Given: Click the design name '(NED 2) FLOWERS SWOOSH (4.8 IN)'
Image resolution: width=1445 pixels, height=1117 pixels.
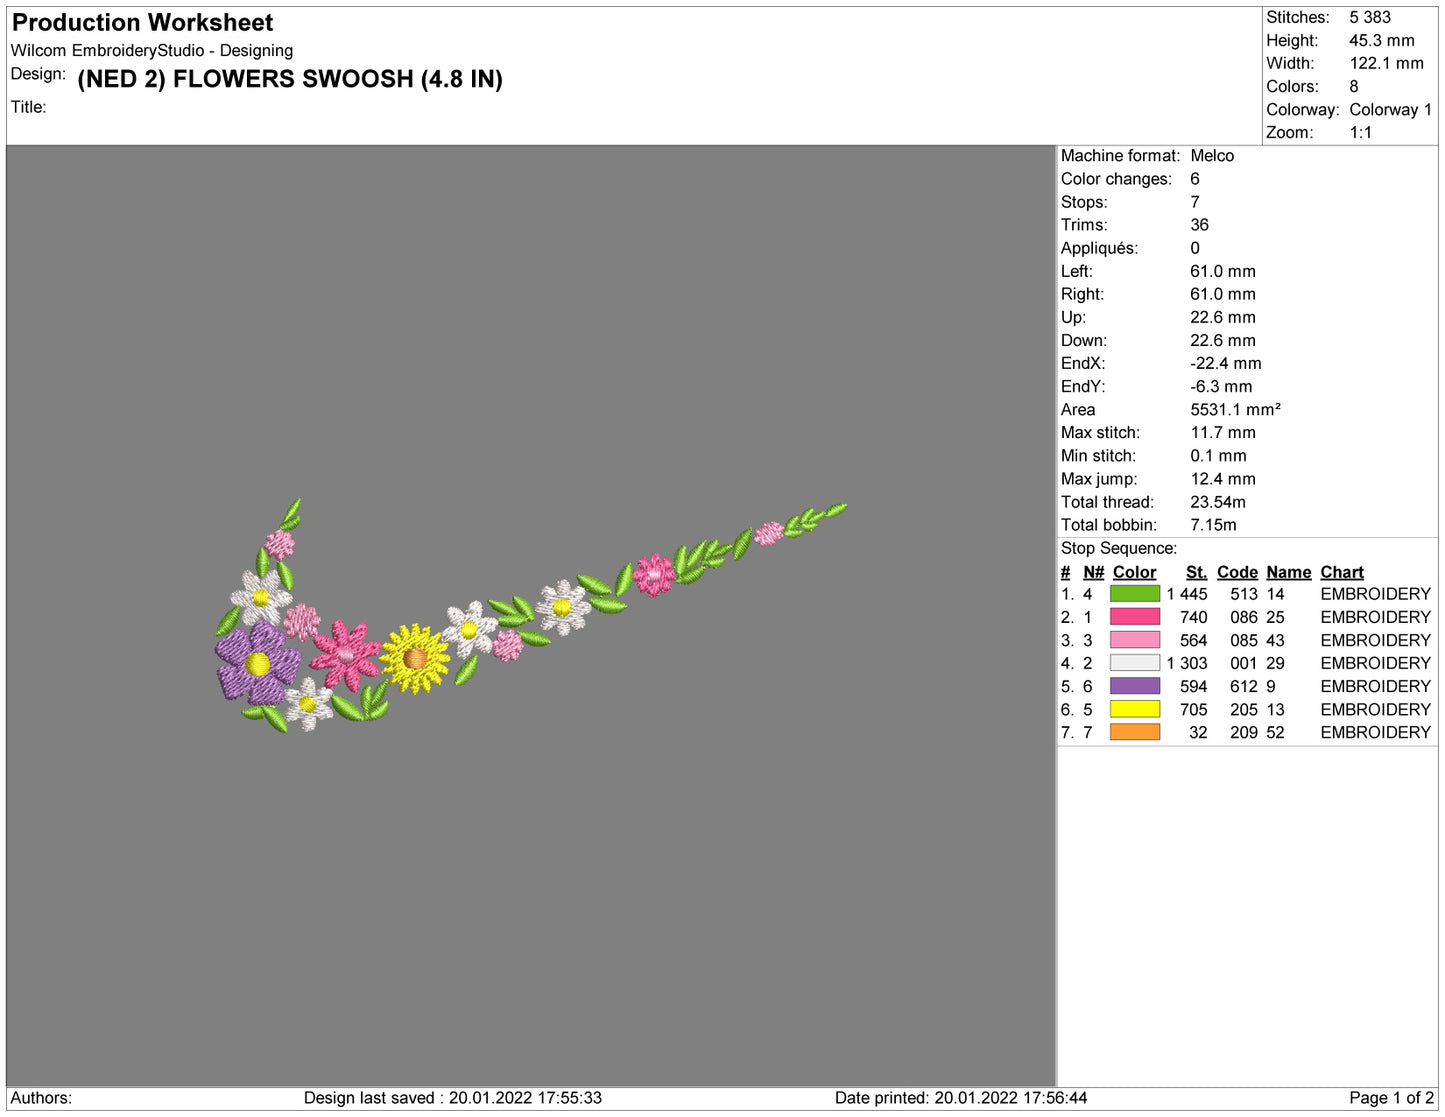Looking at the screenshot, I should coord(290,79).
